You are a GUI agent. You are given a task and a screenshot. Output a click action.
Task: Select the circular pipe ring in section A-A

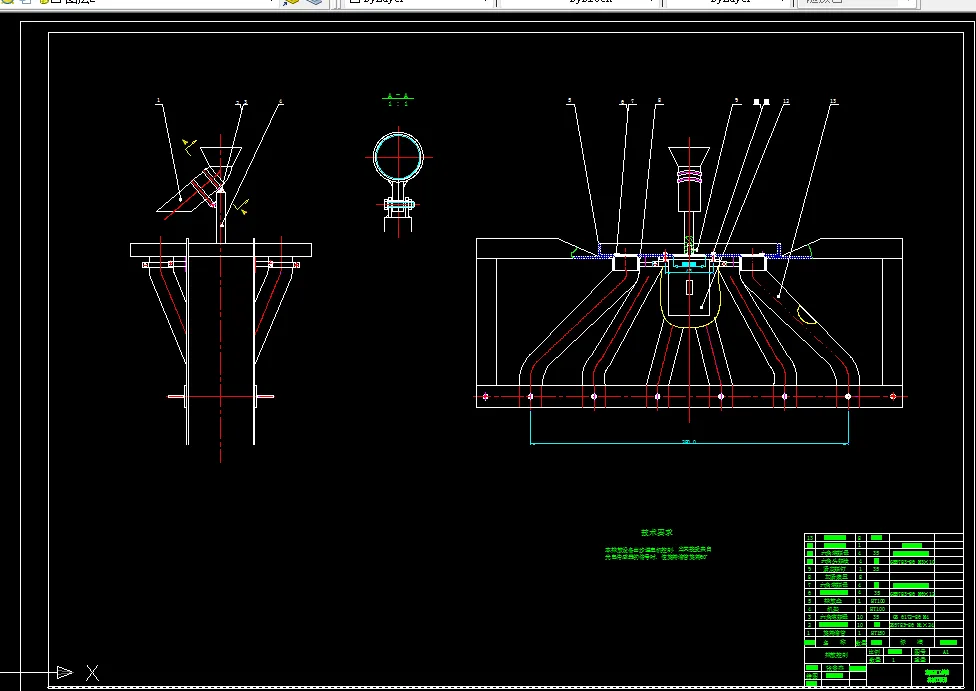tap(398, 157)
